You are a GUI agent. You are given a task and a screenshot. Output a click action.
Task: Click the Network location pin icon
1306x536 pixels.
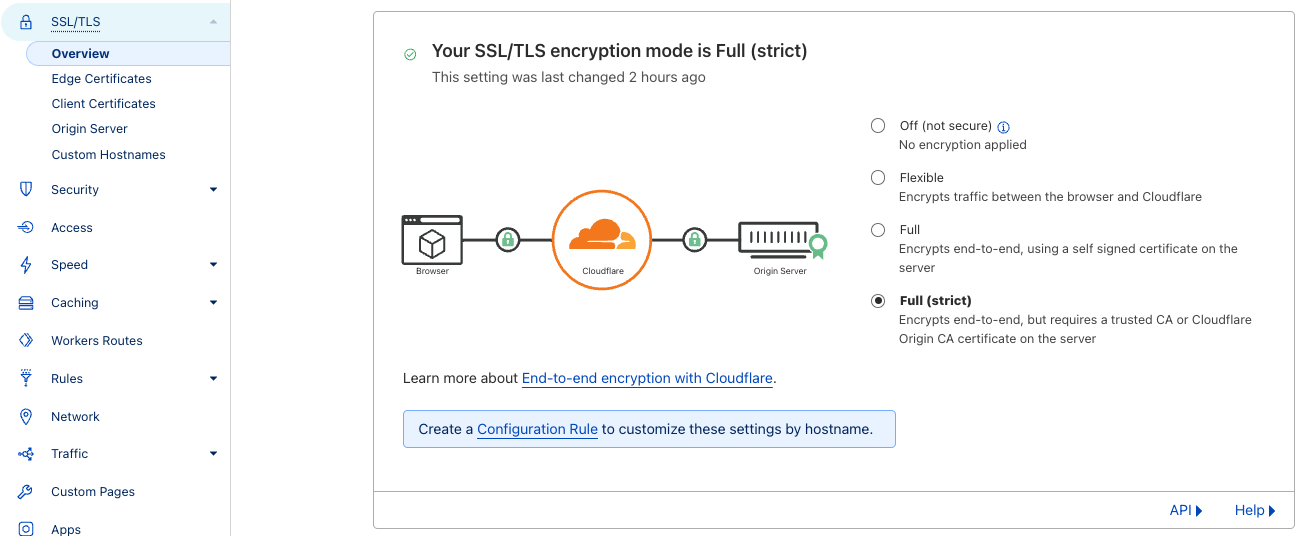27,417
